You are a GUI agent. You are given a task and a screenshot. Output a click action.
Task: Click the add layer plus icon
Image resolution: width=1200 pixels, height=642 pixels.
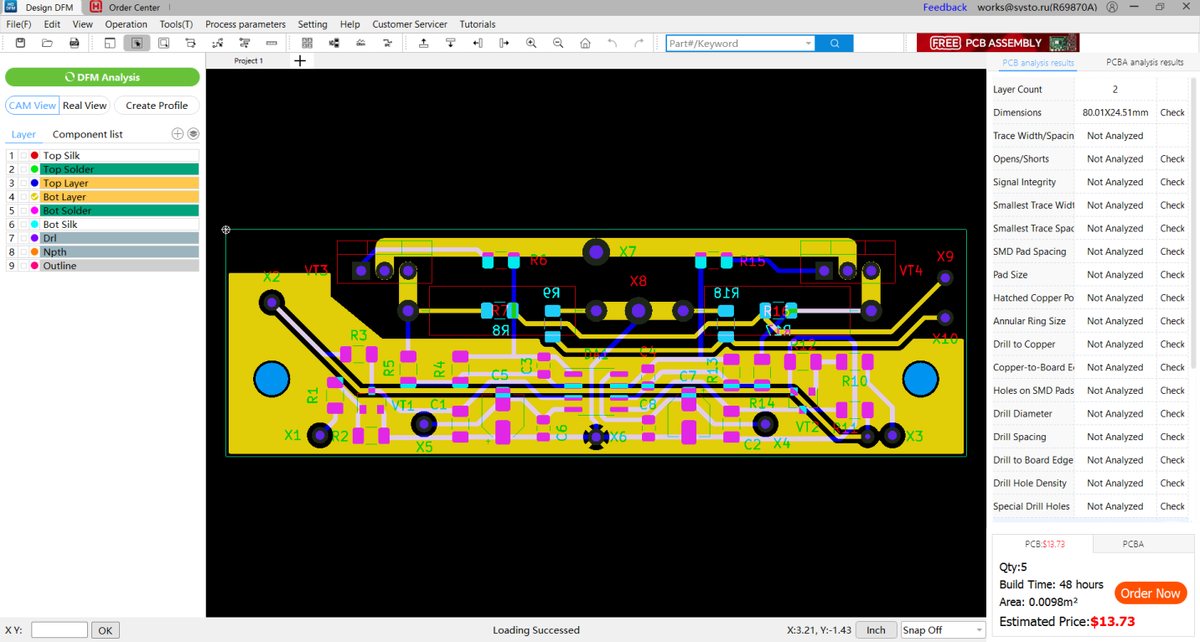click(x=177, y=134)
